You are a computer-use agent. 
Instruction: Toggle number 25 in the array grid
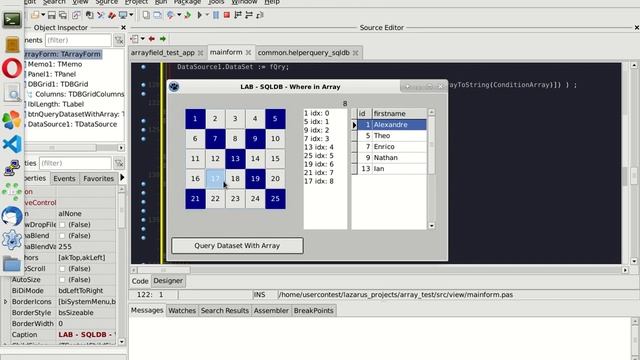click(x=276, y=199)
